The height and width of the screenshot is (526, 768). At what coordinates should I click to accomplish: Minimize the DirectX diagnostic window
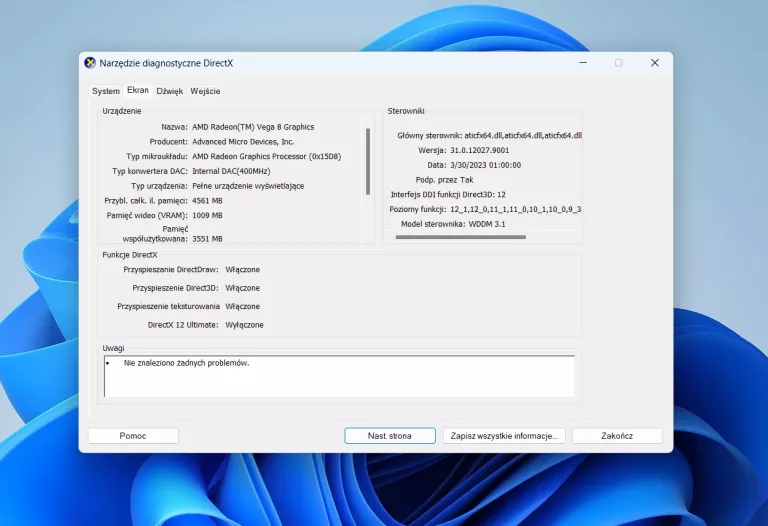(583, 63)
